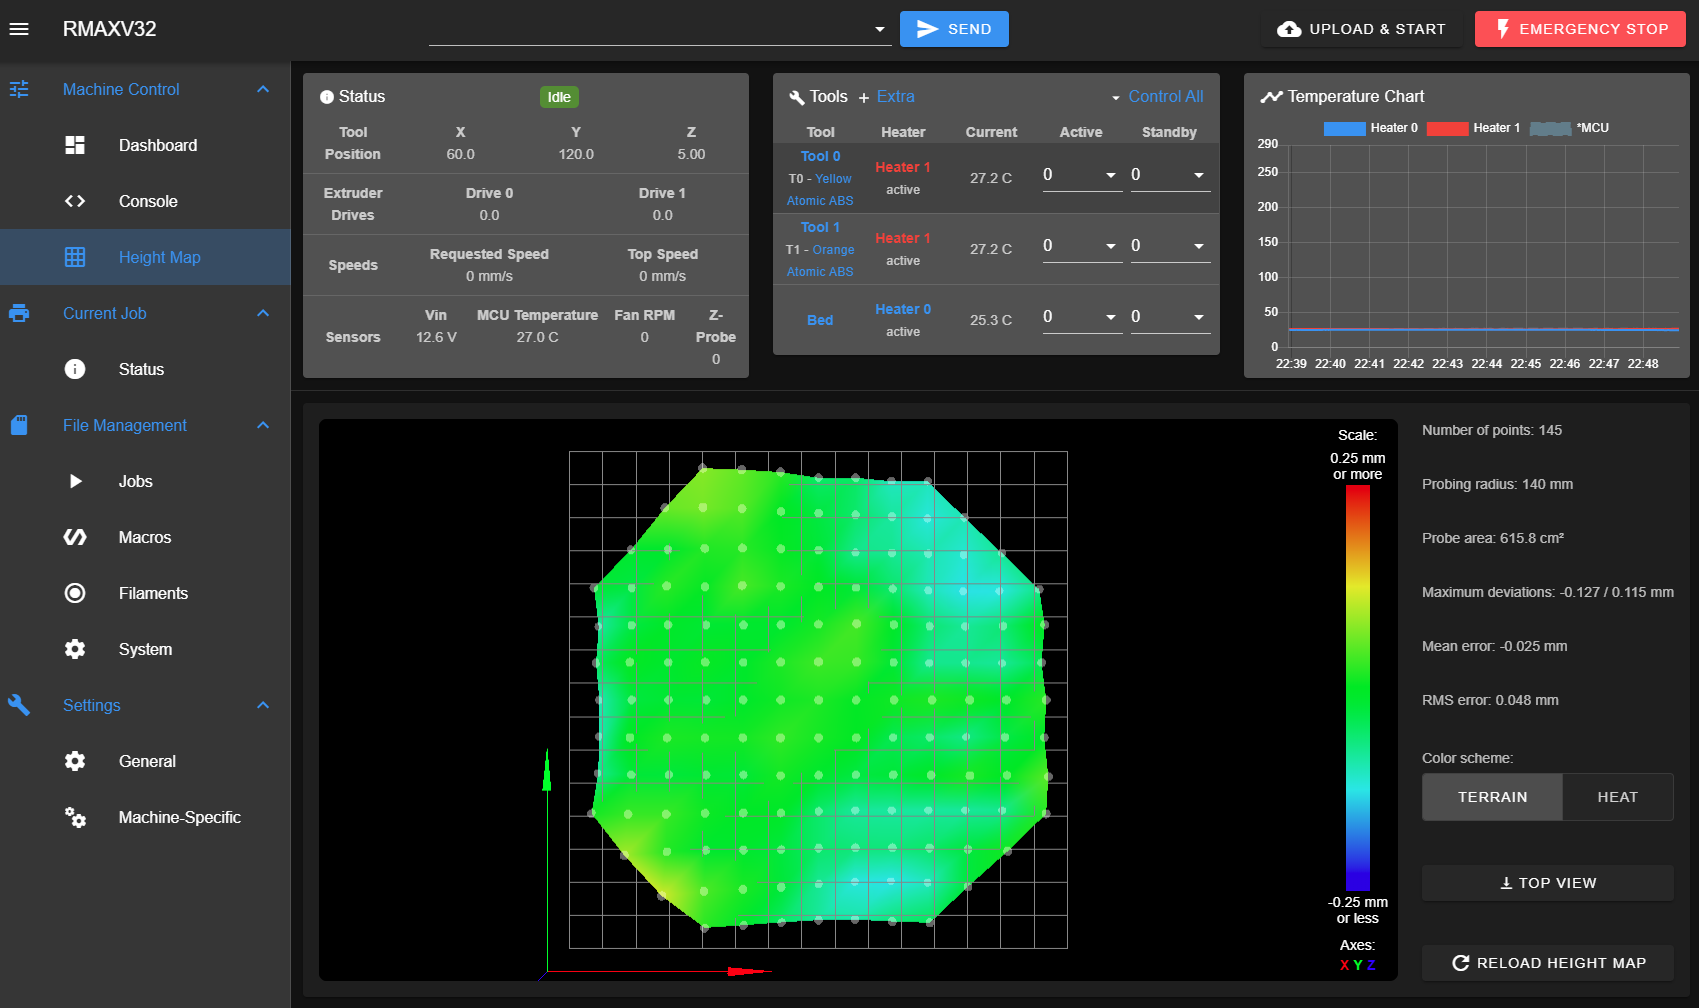Click the Temperature Chart line icon
This screenshot has height=1008, width=1699.
pos(1271,97)
